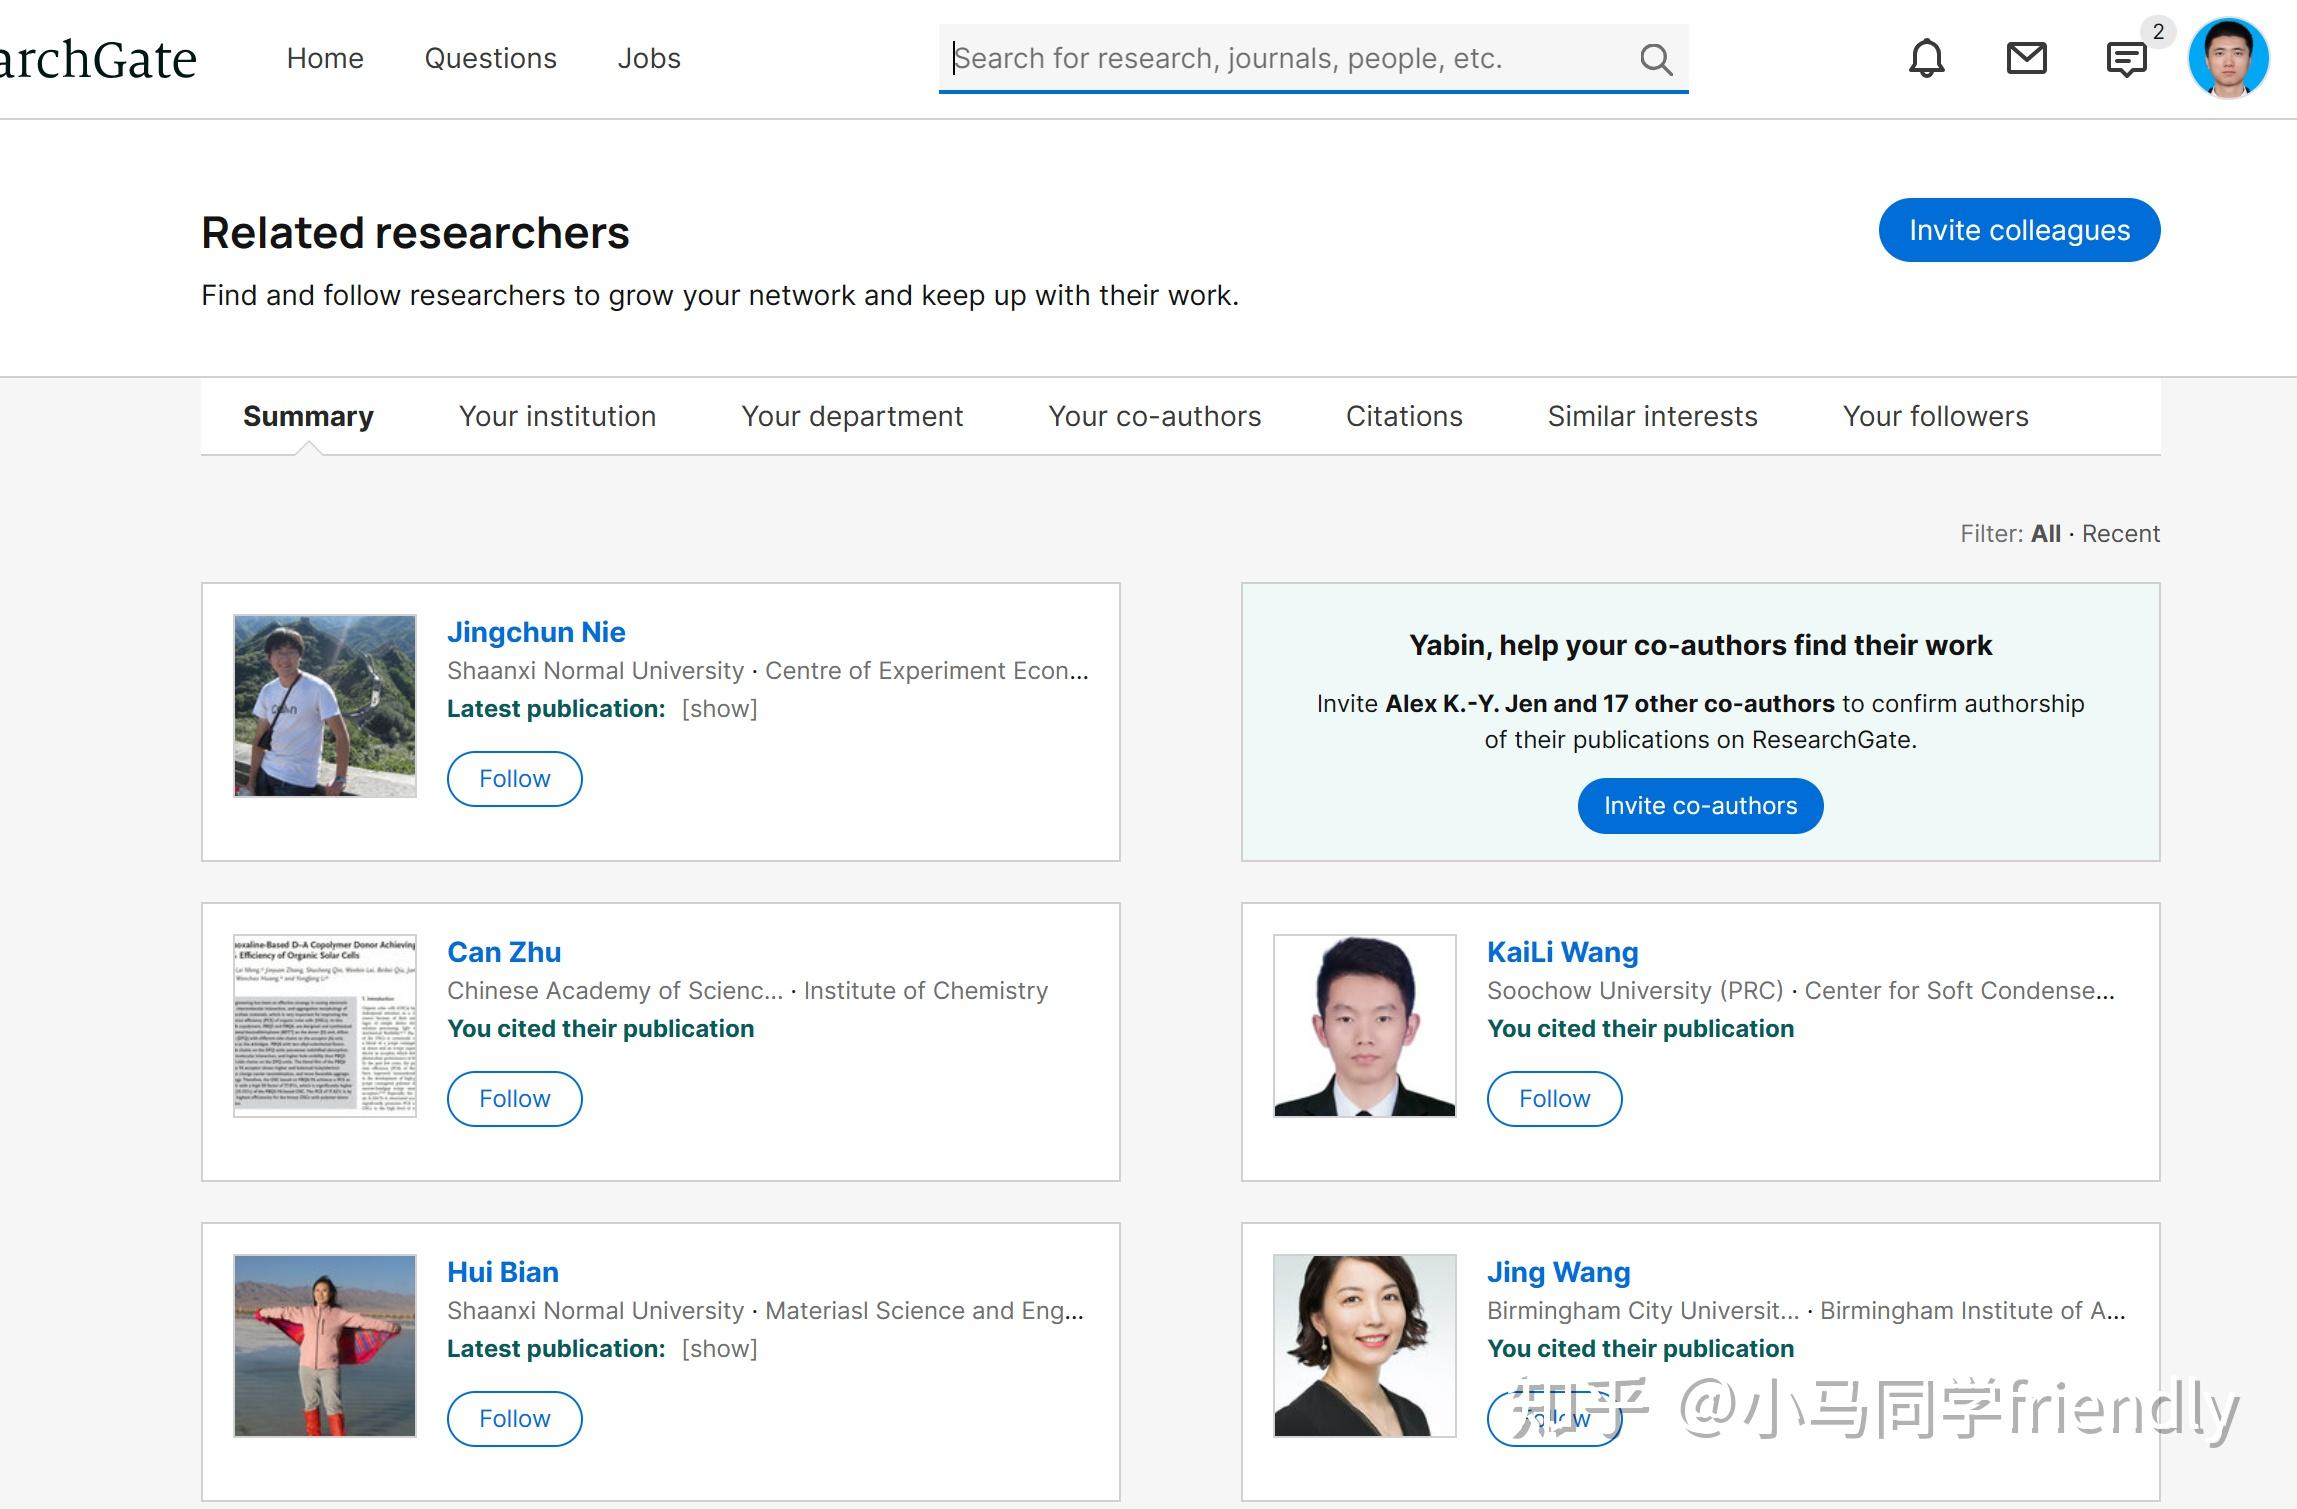The width and height of the screenshot is (2297, 1509).
Task: Filter researchers by Recent
Action: pos(2120,533)
